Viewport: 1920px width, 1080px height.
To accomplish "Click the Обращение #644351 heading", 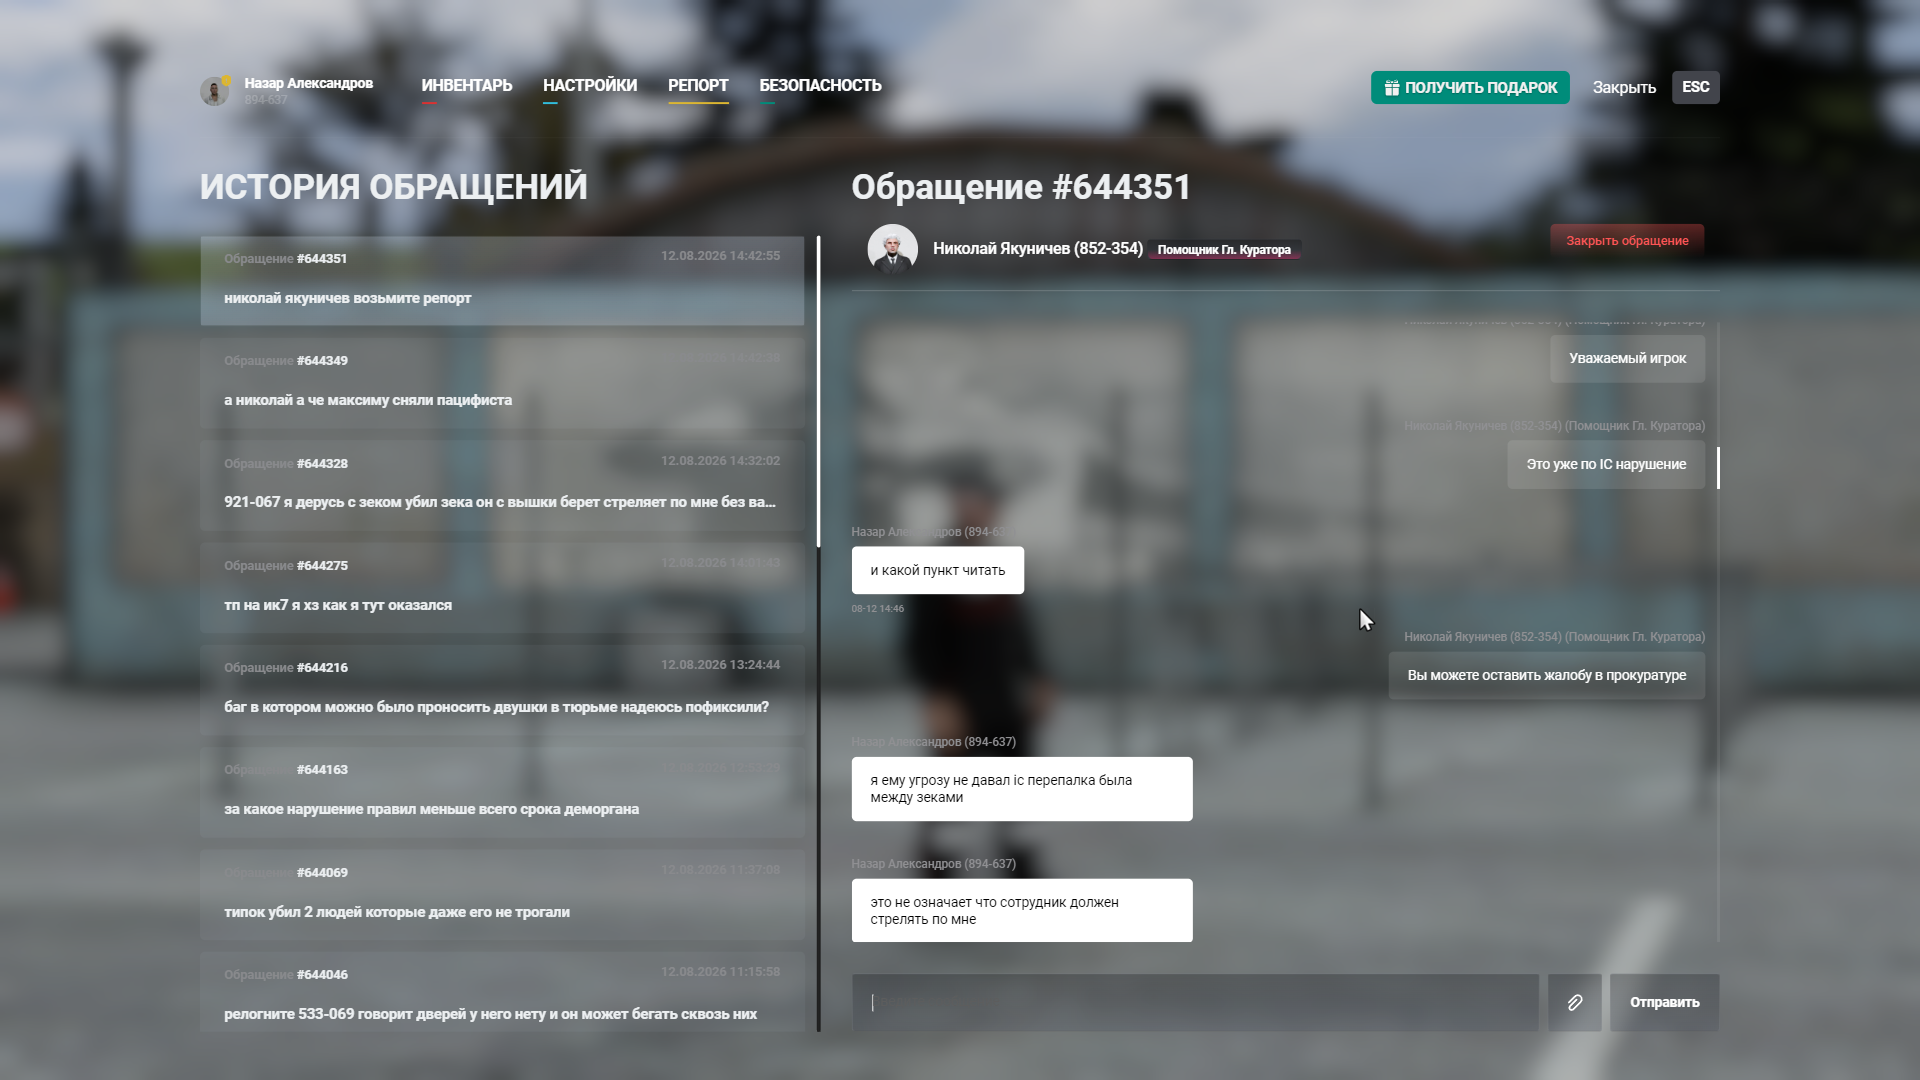I will 1021,187.
